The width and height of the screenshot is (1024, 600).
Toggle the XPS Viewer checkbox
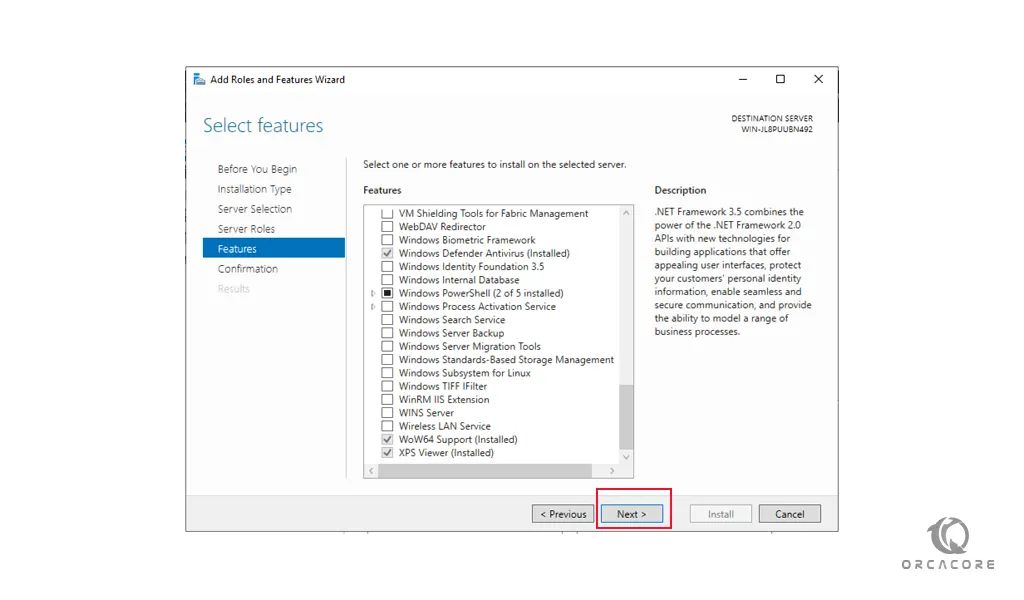point(387,452)
